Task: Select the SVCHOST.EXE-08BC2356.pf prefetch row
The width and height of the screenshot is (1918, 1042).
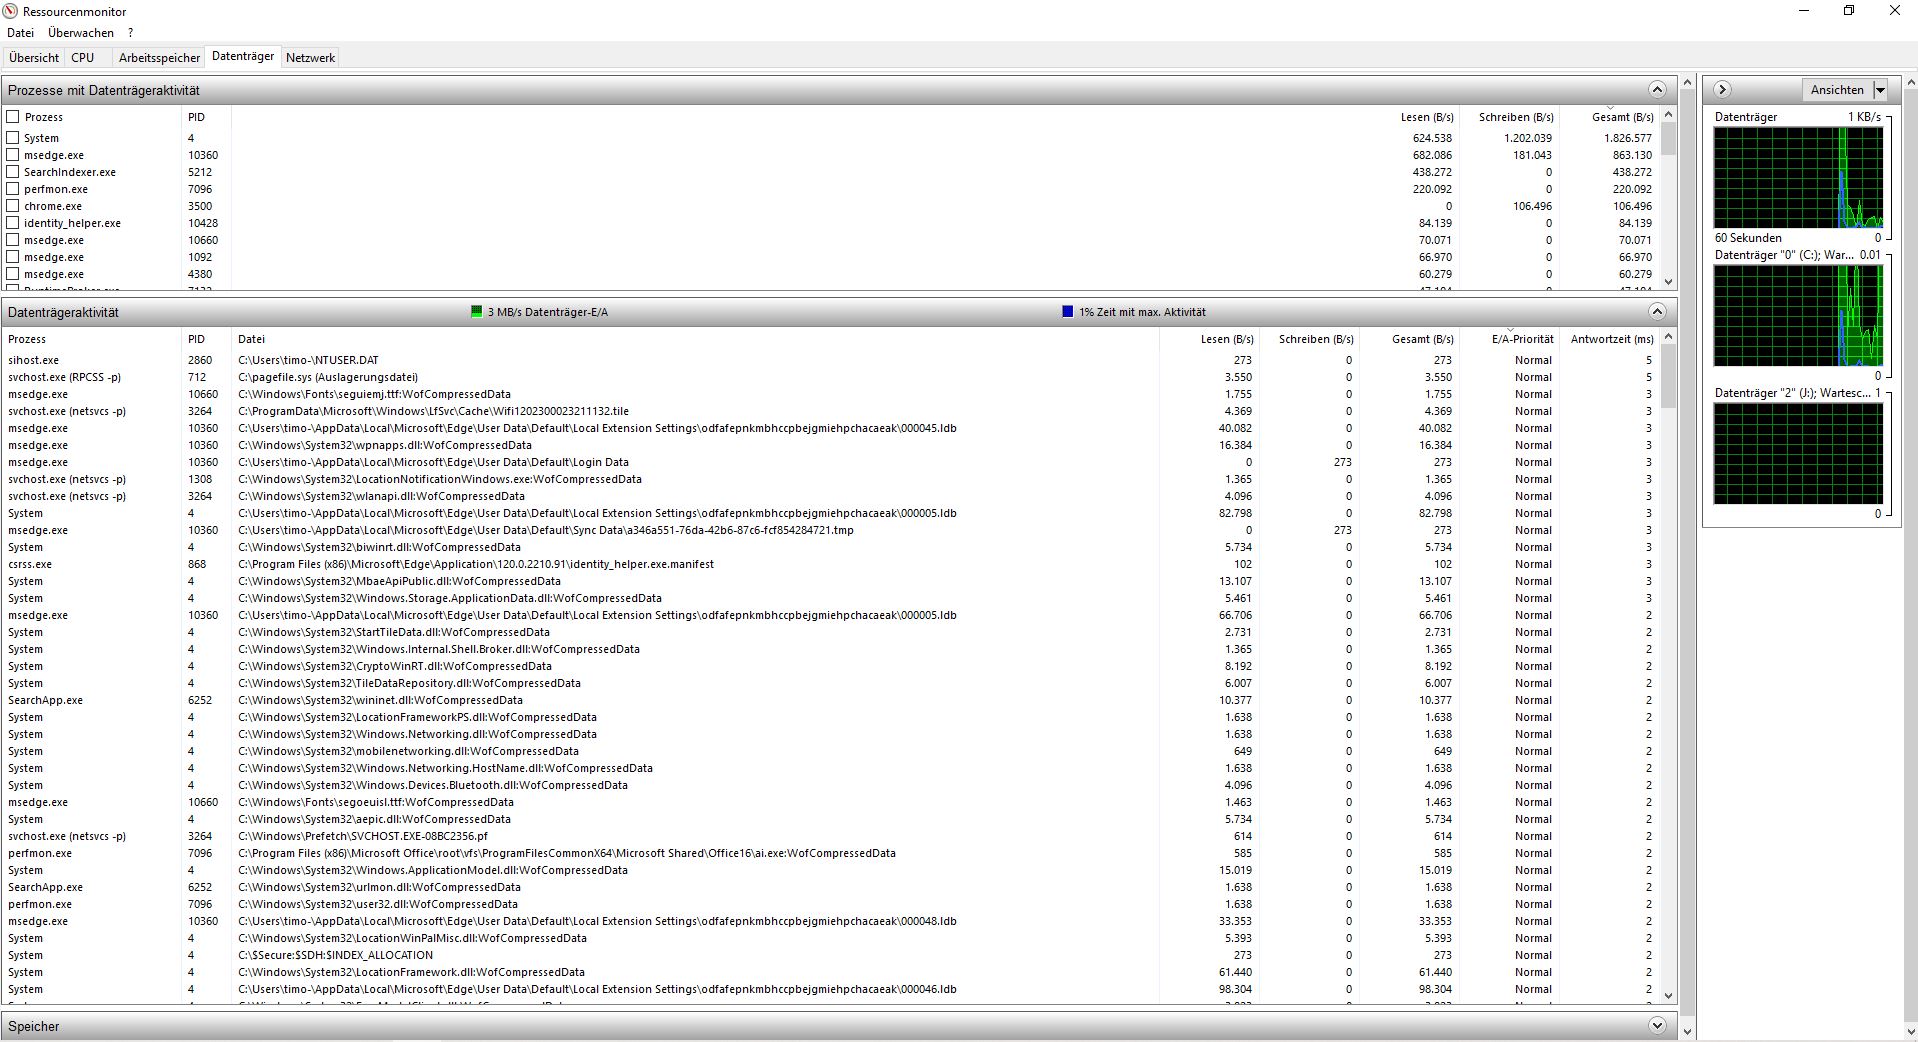Action: point(830,836)
